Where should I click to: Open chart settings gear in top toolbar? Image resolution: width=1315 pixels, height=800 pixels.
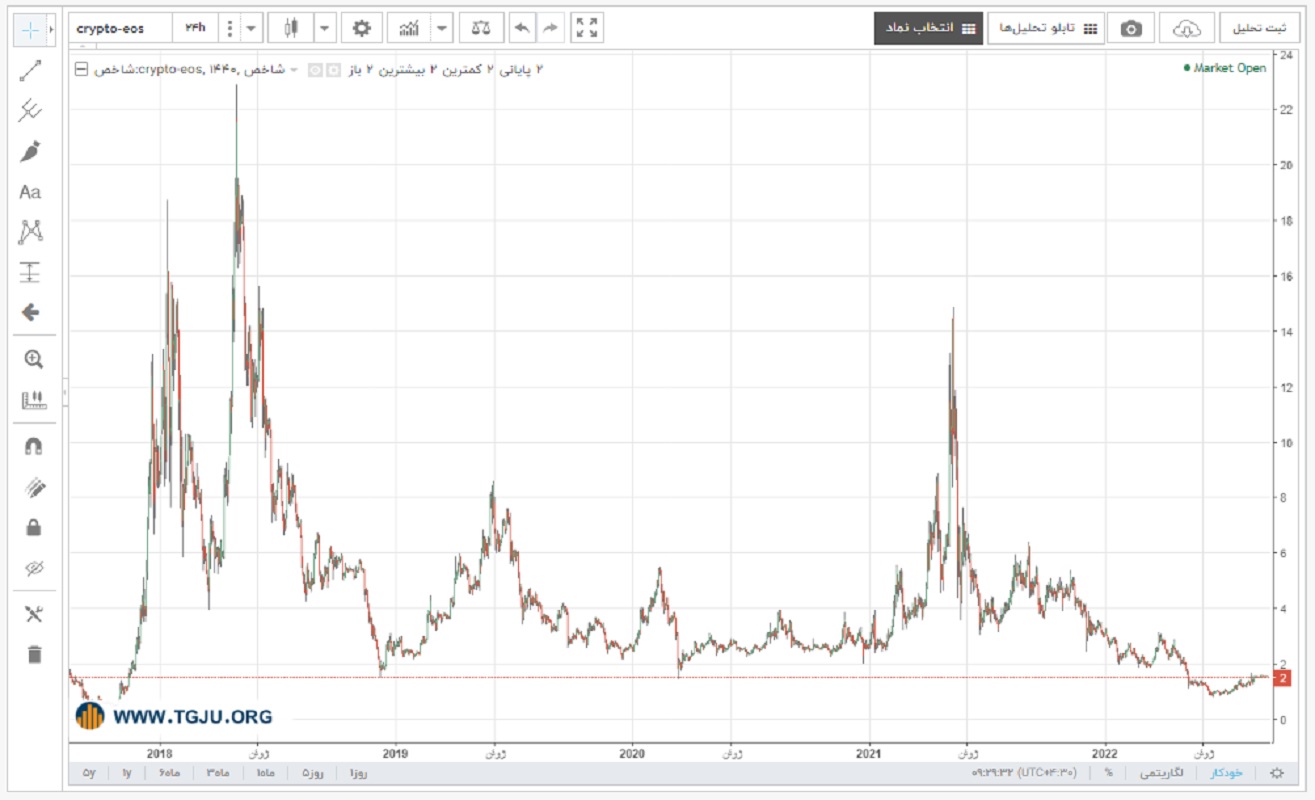pyautogui.click(x=361, y=28)
